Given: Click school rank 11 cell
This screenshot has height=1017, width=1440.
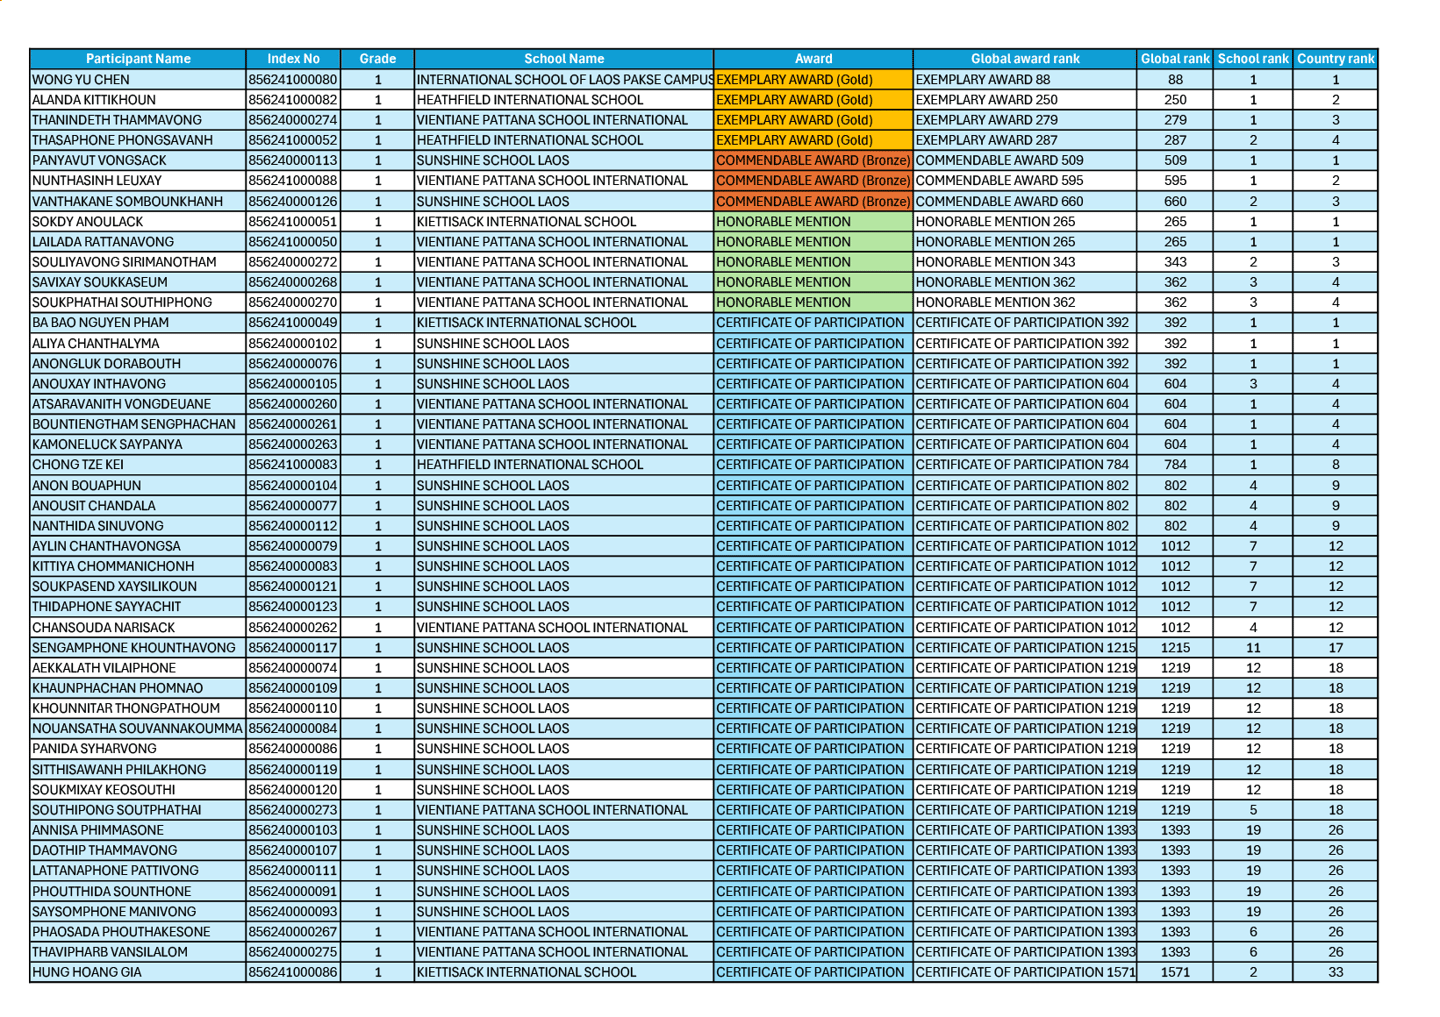Looking at the screenshot, I should pyautogui.click(x=1253, y=647).
